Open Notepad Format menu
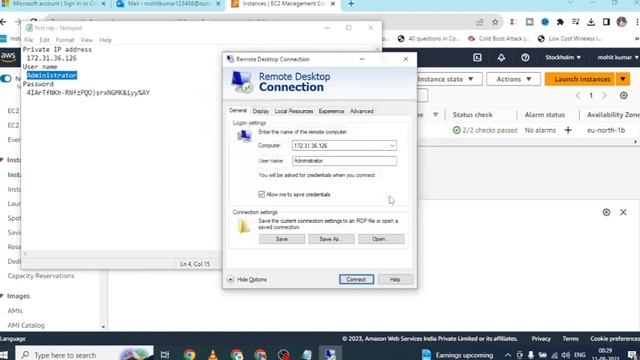Viewport: 640px width, 360px height. 65,40
